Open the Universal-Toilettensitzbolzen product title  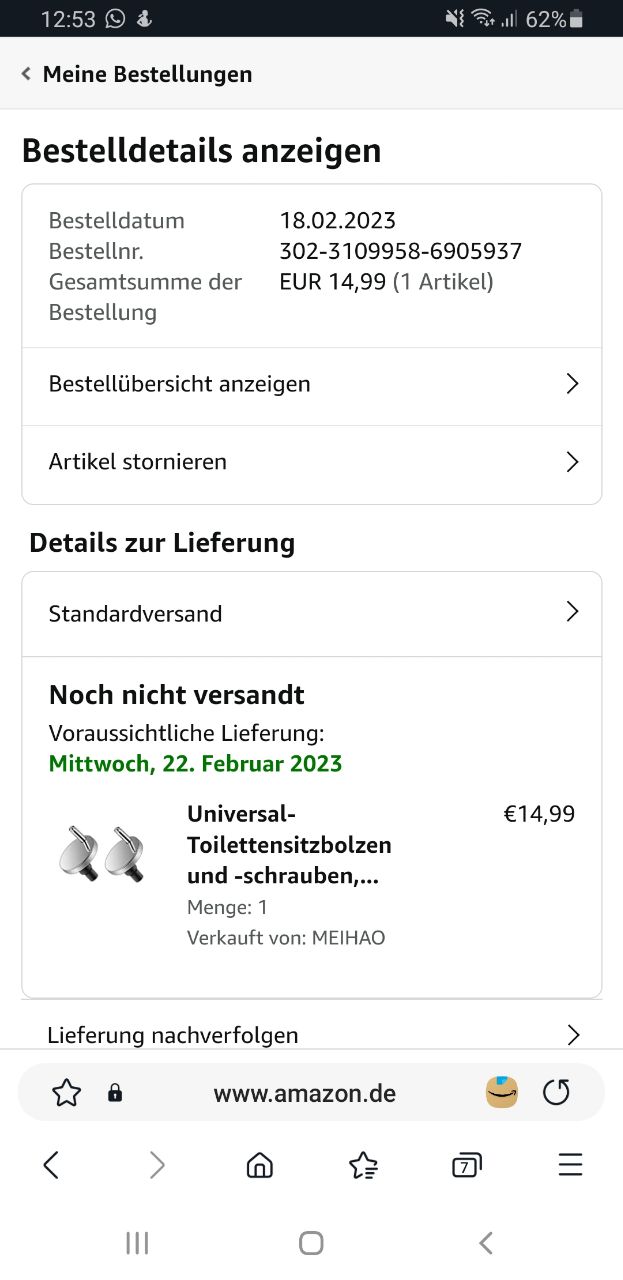tap(289, 844)
